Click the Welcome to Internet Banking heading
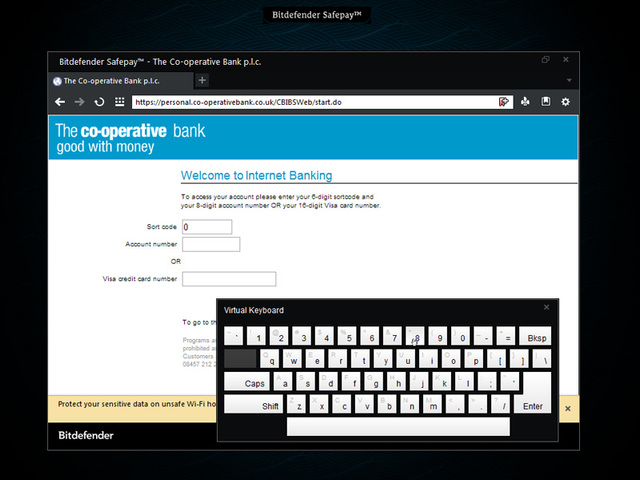Screen dimensions: 640x480 pos(256,176)
